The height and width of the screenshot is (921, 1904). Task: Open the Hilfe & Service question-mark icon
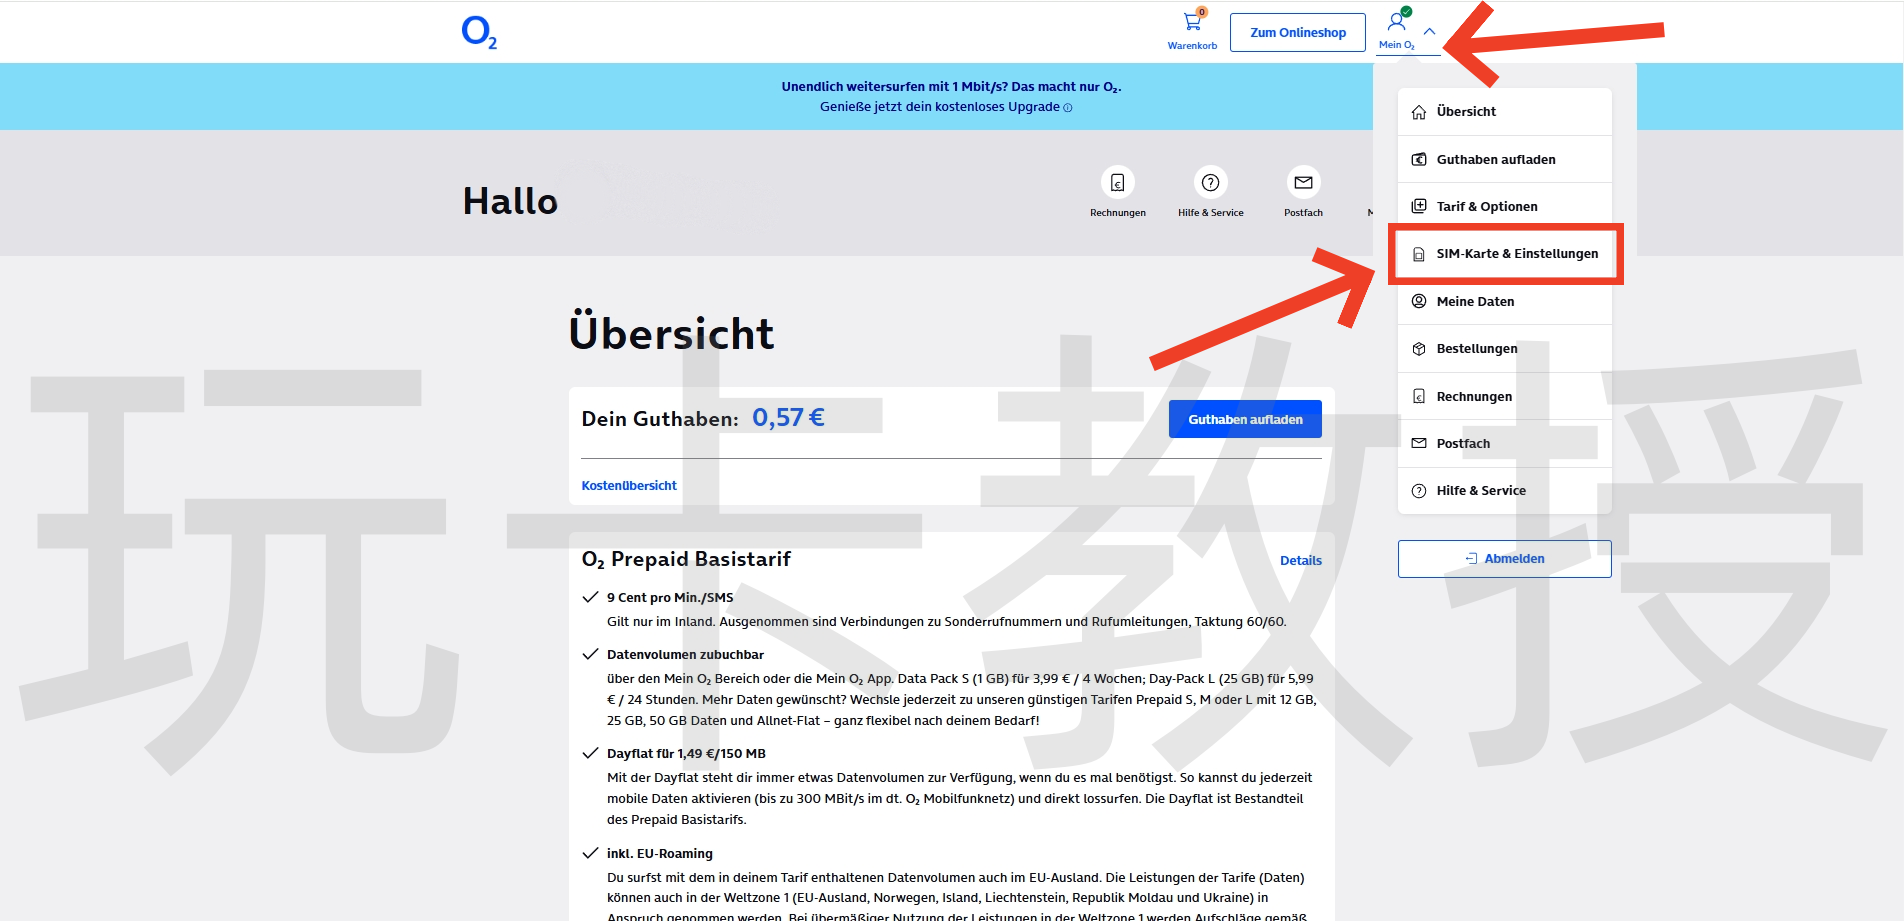pyautogui.click(x=1210, y=182)
